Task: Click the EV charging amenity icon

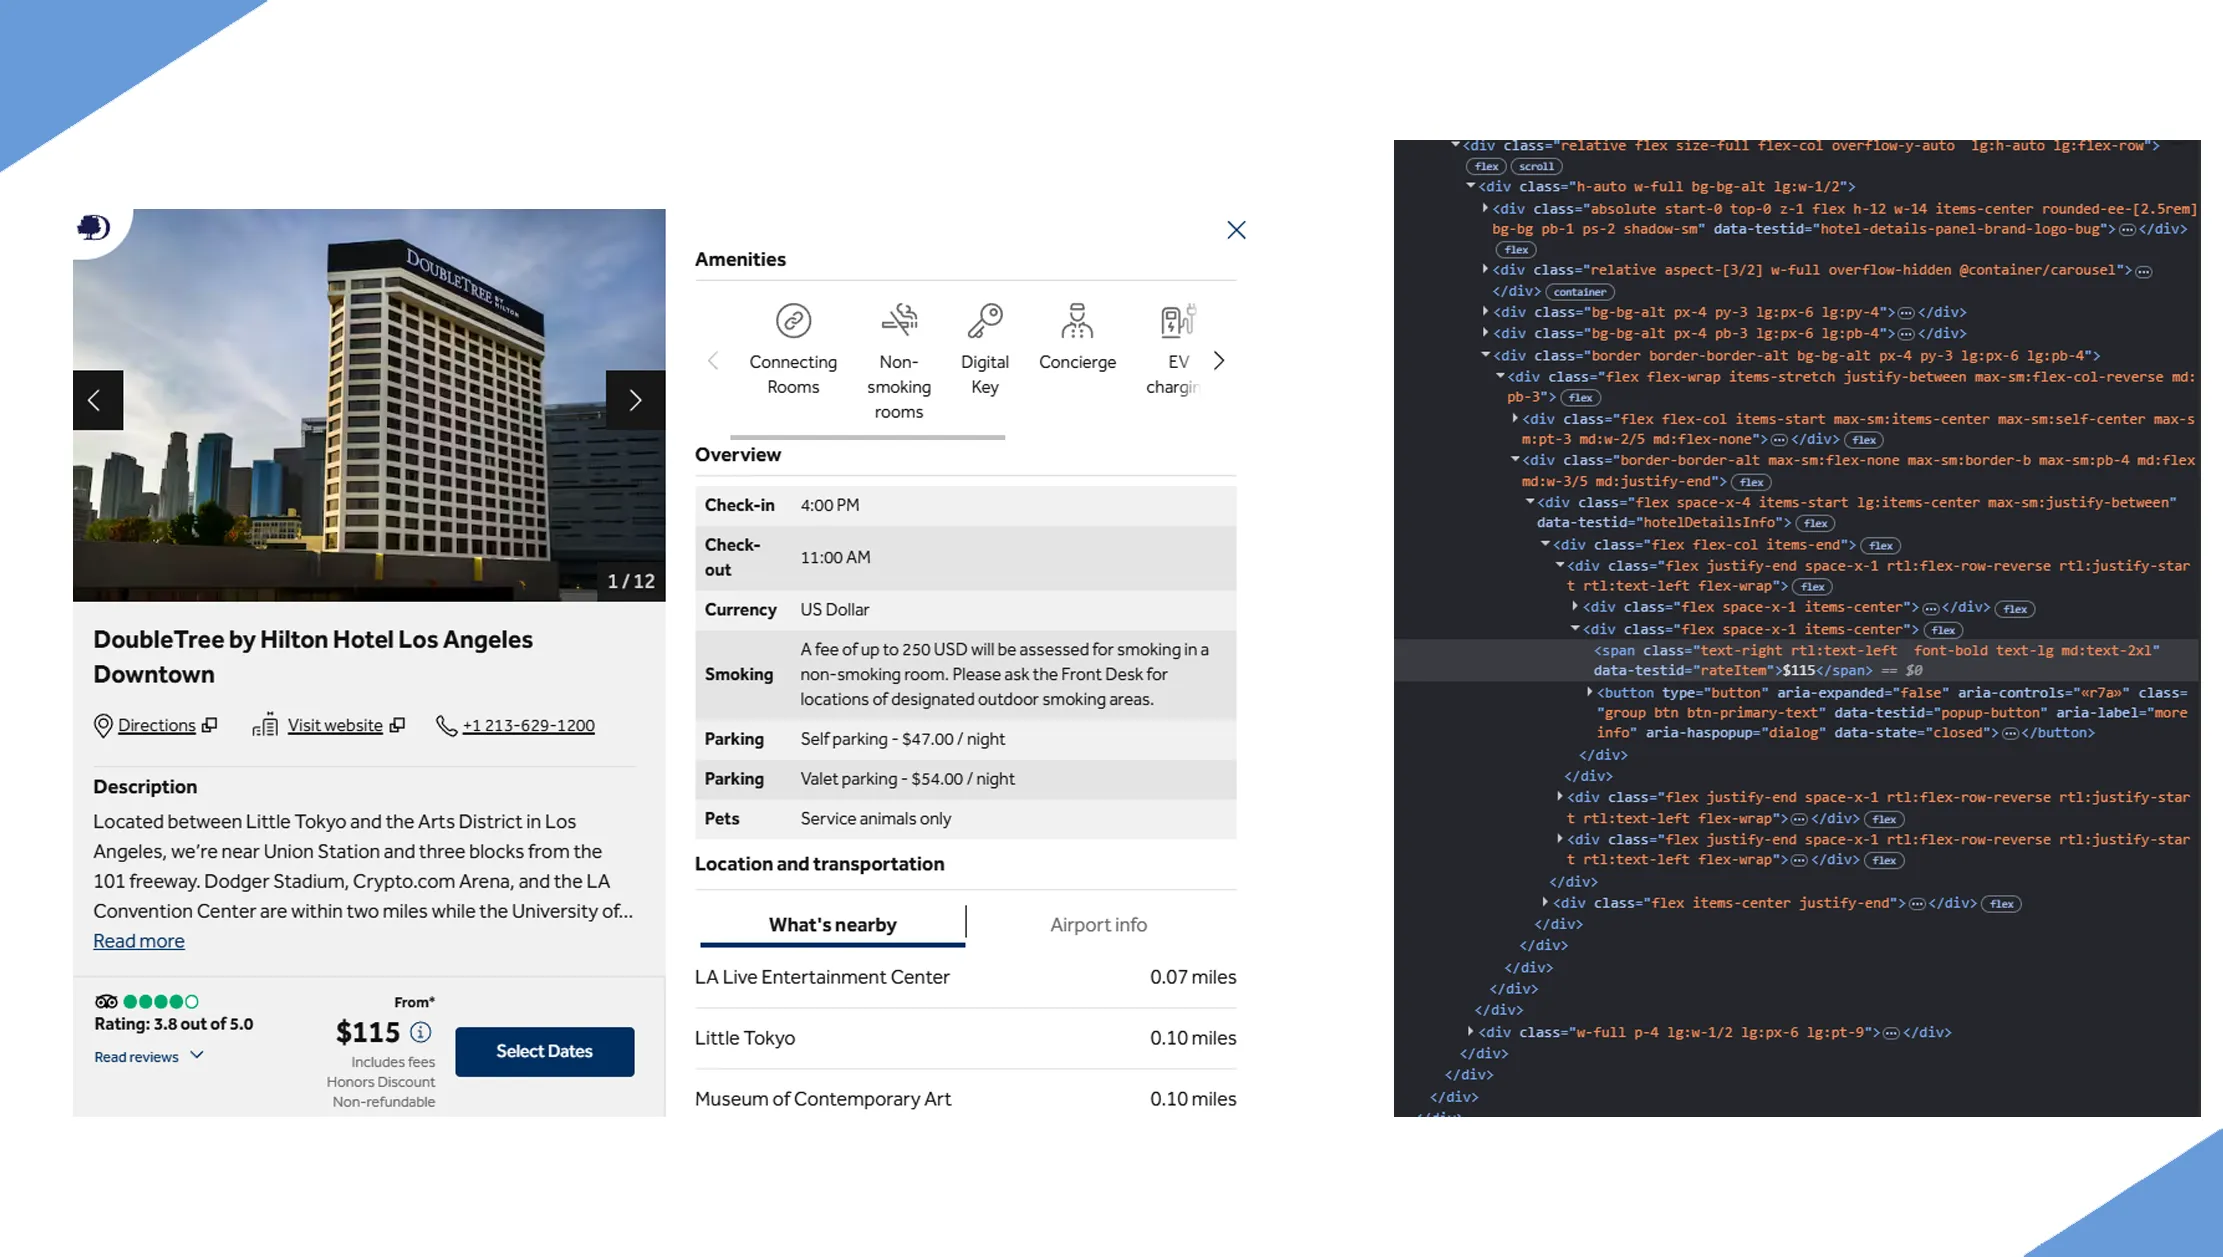Action: click(x=1177, y=321)
